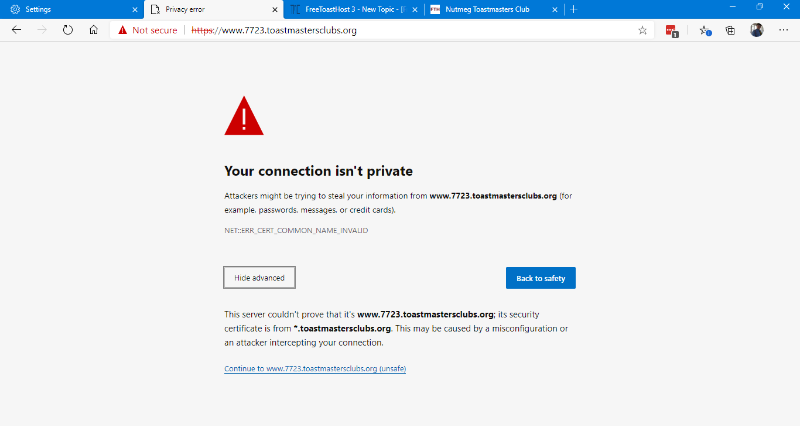Add this page to favorites with the star

coord(642,30)
